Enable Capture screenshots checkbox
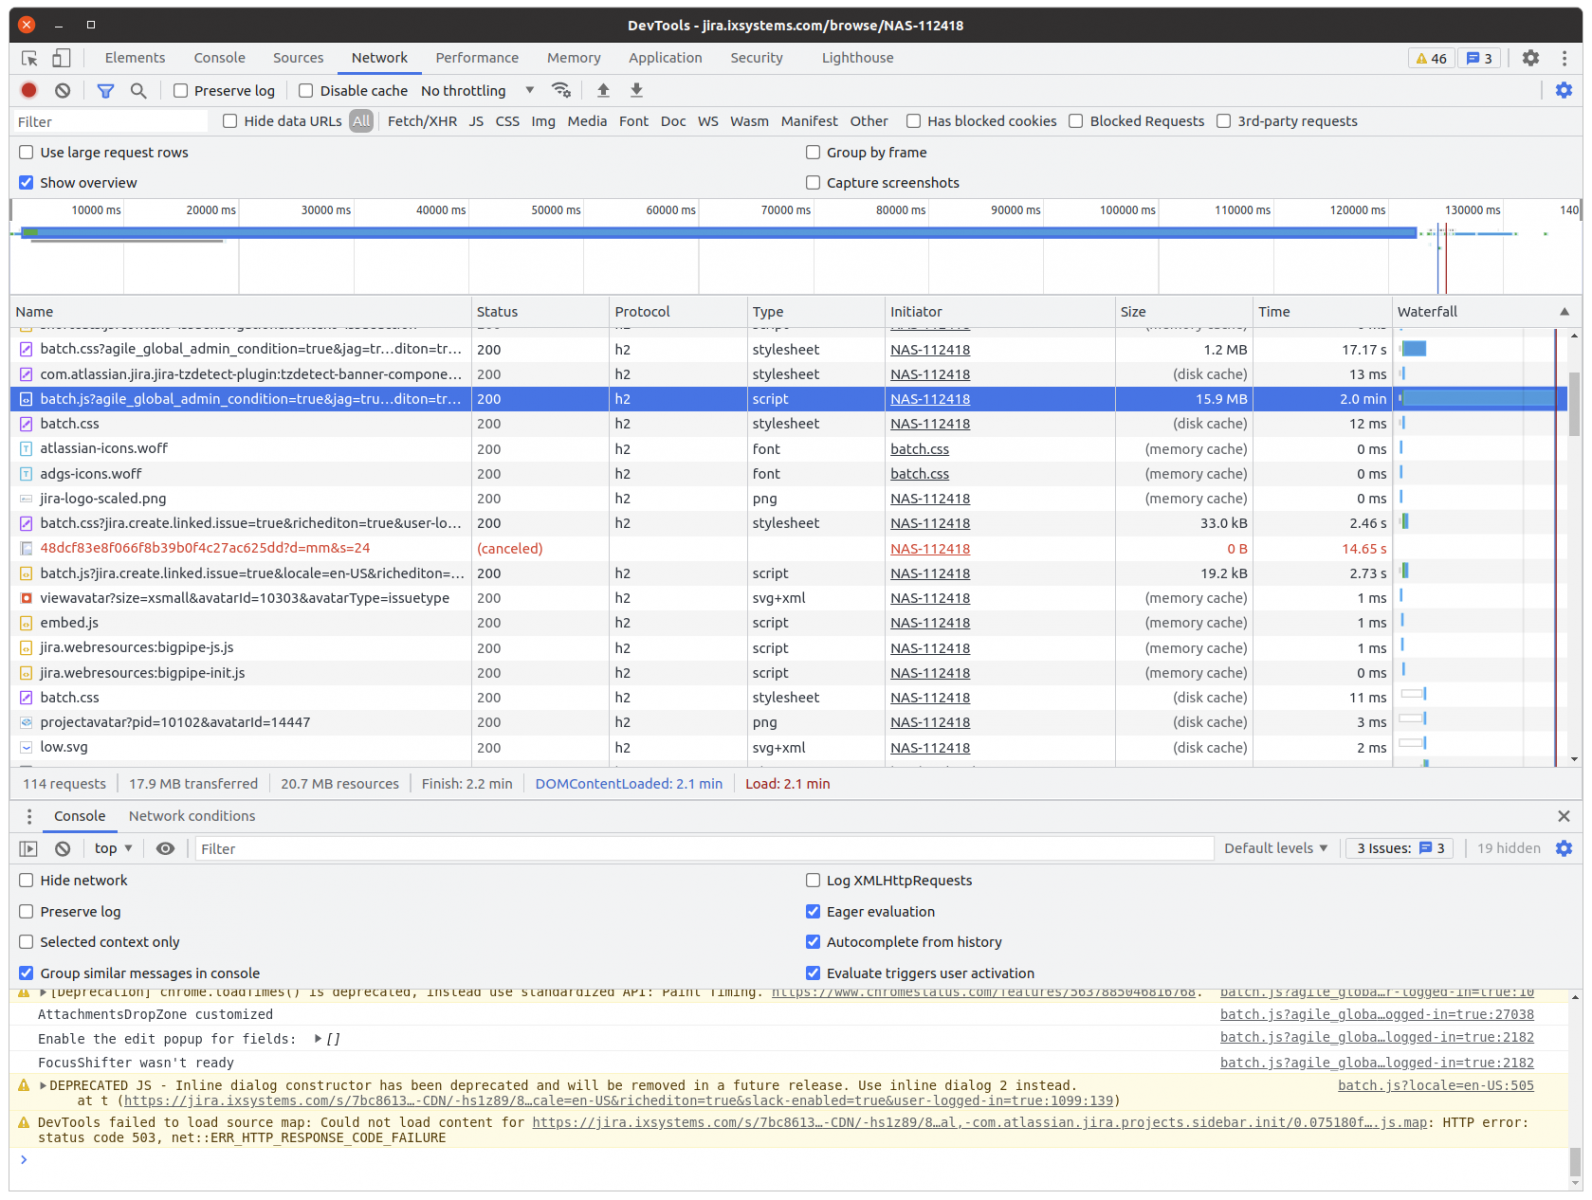This screenshot has width=1592, height=1200. point(813,182)
